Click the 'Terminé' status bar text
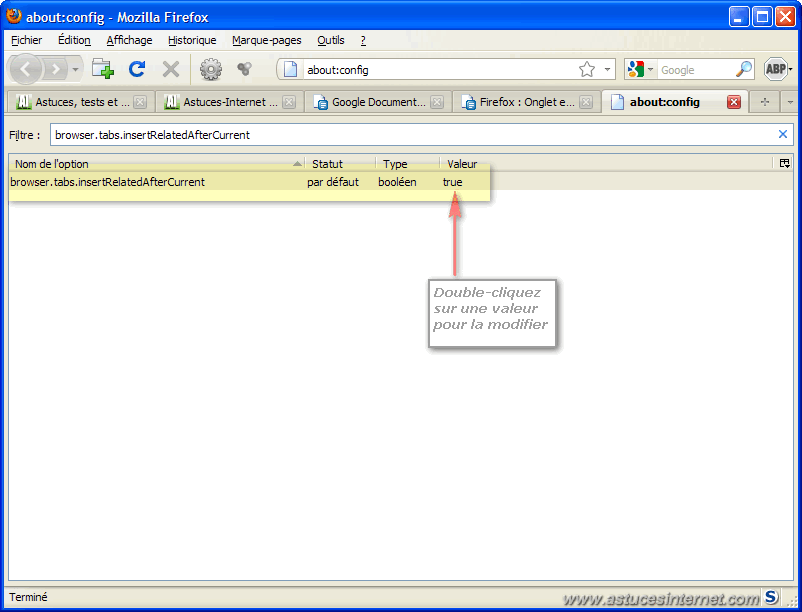 click(x=28, y=597)
